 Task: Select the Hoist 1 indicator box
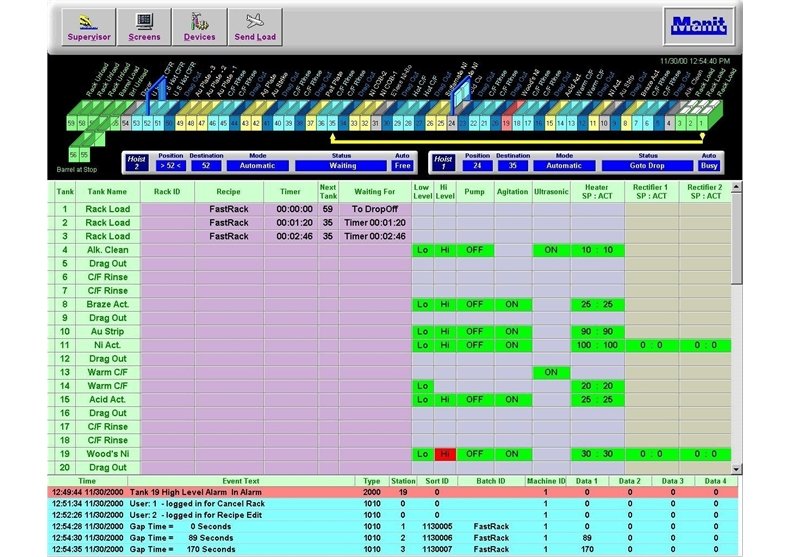pyautogui.click(x=444, y=163)
